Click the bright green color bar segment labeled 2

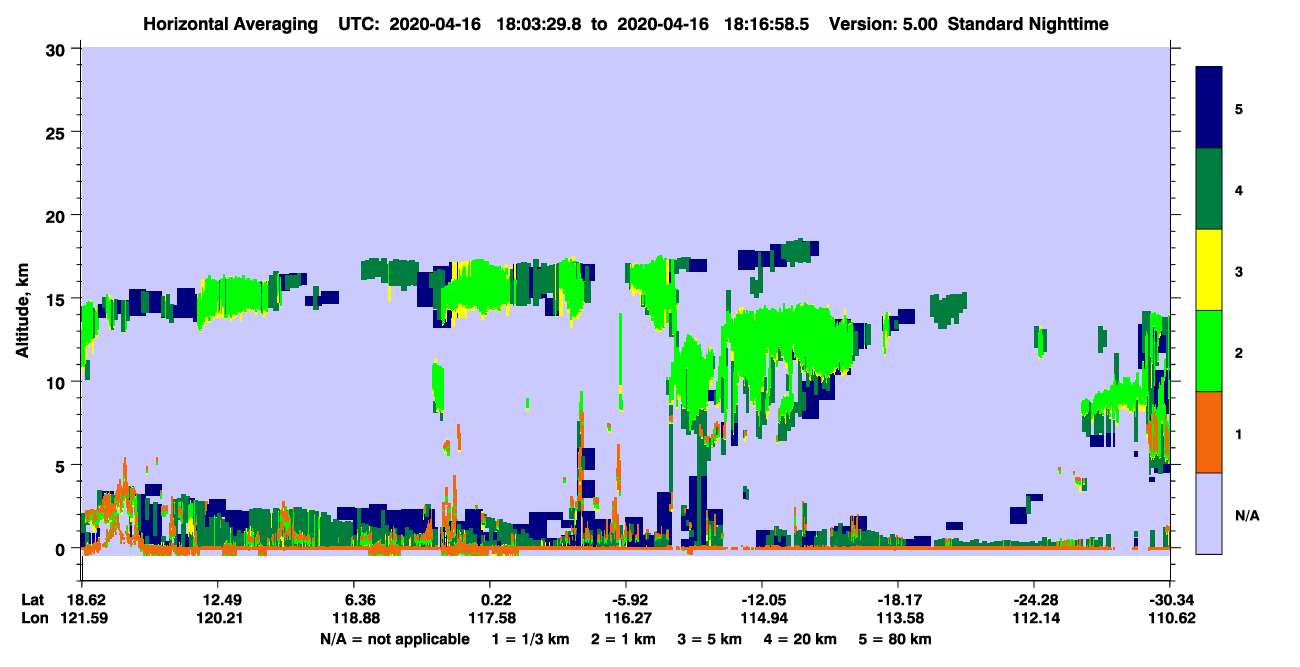1209,350
